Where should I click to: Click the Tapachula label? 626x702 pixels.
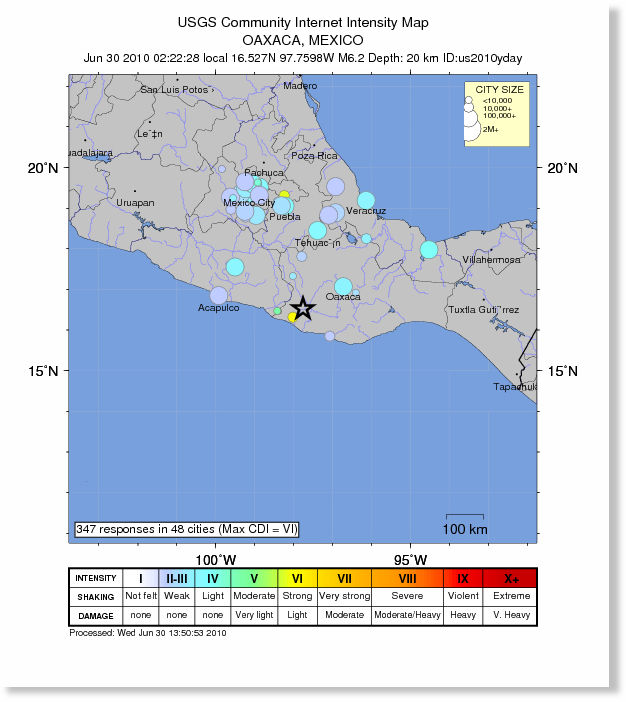click(515, 387)
